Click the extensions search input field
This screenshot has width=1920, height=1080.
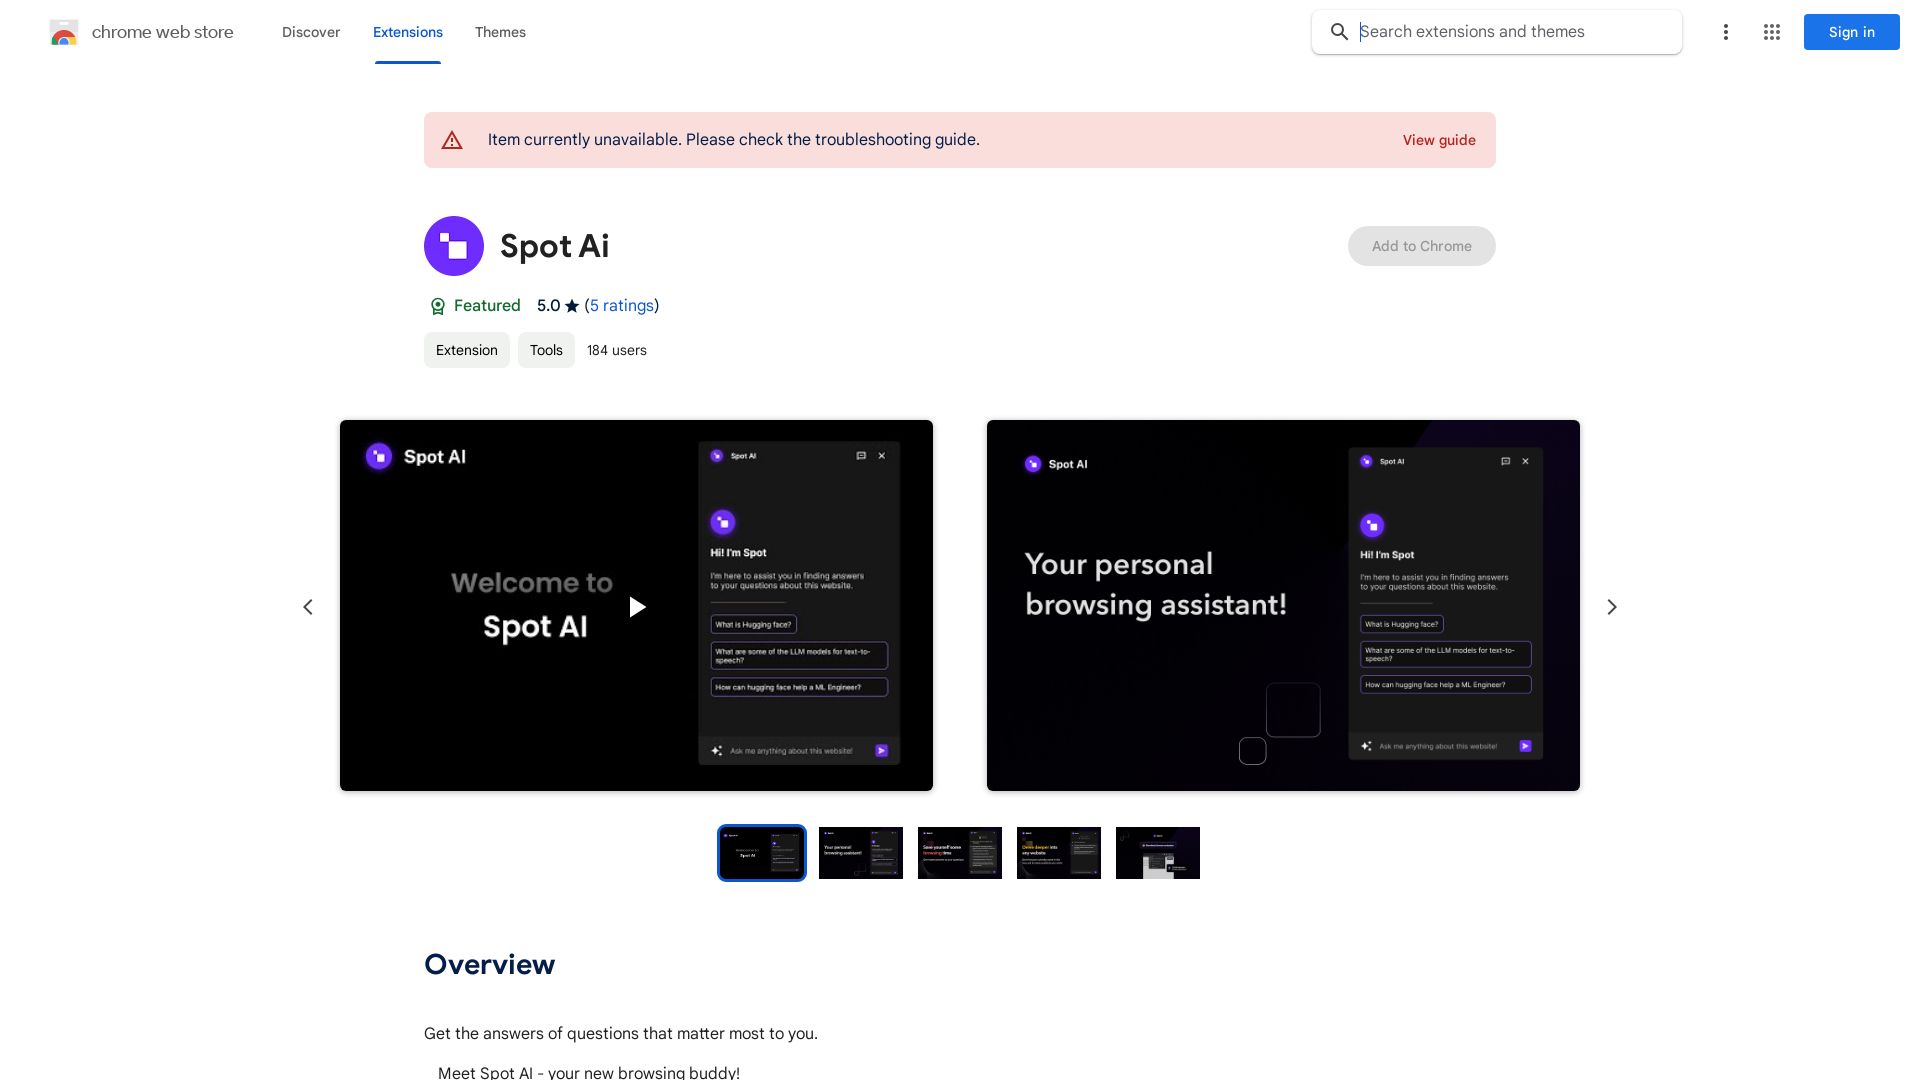click(x=1500, y=32)
